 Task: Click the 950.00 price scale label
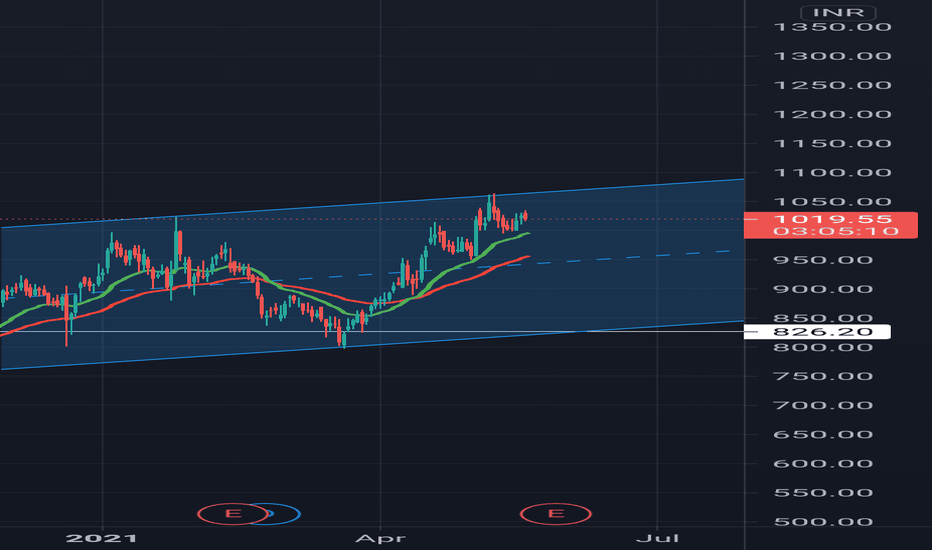coord(823,260)
